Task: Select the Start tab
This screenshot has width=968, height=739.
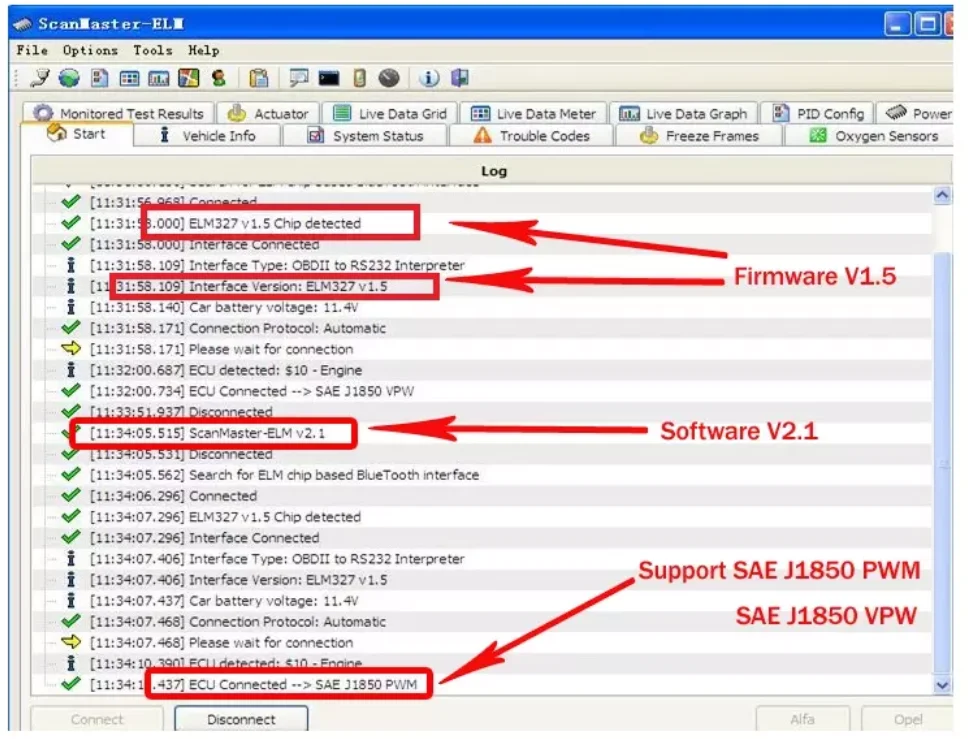Action: pyautogui.click(x=77, y=134)
